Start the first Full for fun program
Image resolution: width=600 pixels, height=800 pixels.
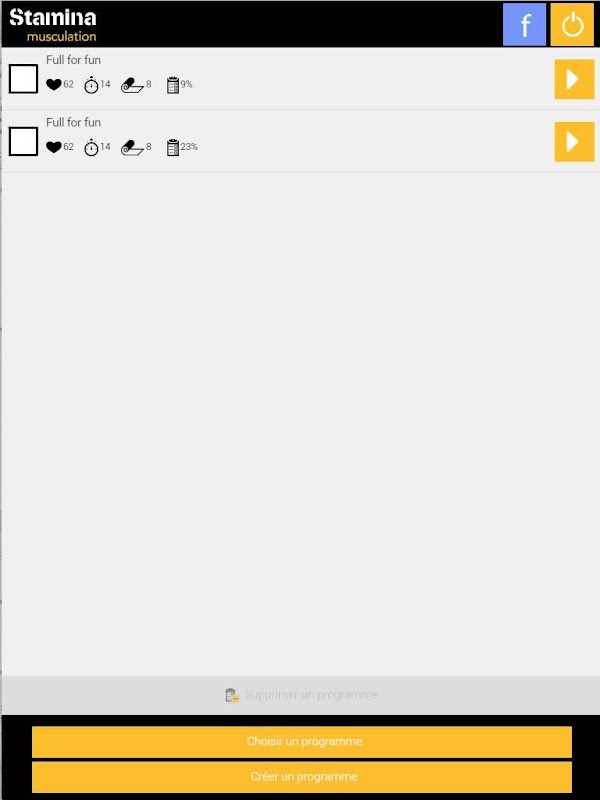click(574, 79)
